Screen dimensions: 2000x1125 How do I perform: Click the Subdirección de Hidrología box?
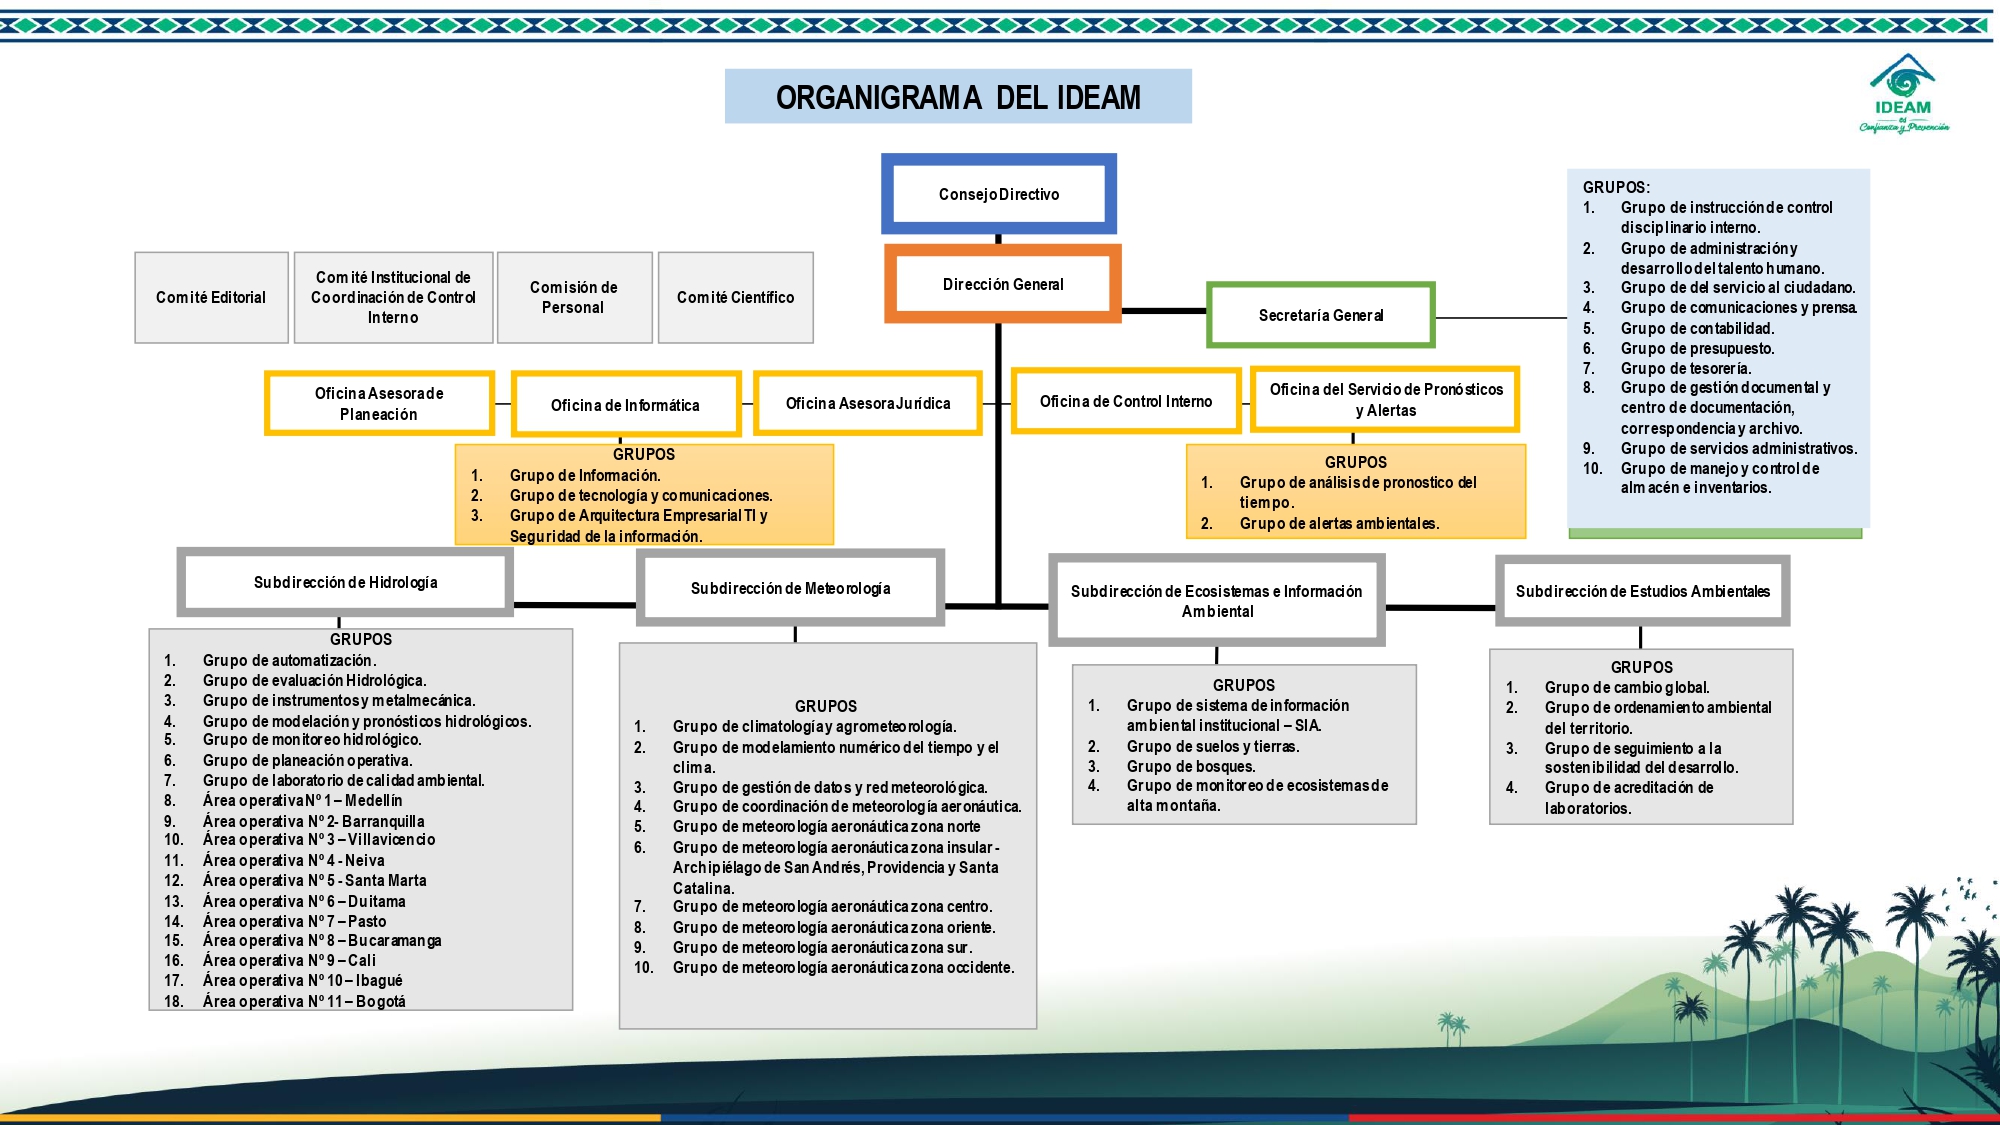[x=345, y=582]
